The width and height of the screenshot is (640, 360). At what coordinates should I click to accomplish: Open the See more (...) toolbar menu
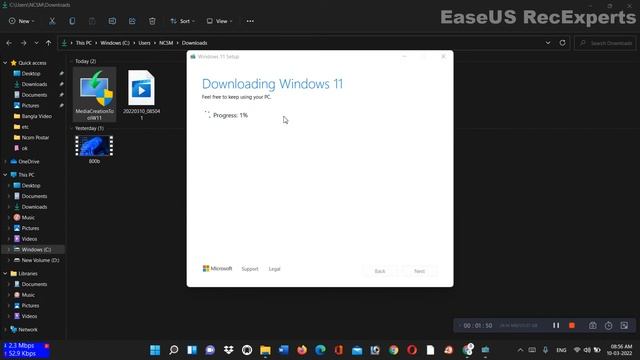point(250,21)
